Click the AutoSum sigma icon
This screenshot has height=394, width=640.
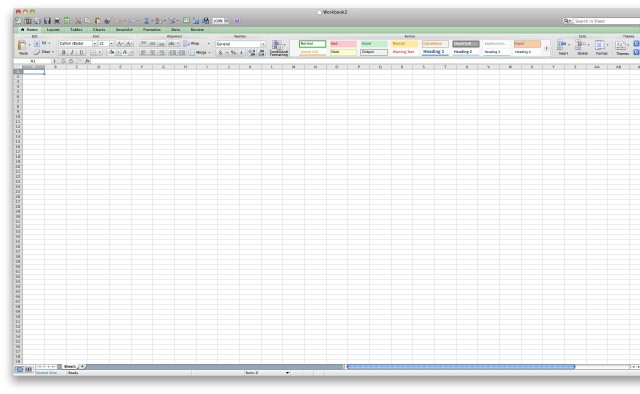[x=146, y=21]
